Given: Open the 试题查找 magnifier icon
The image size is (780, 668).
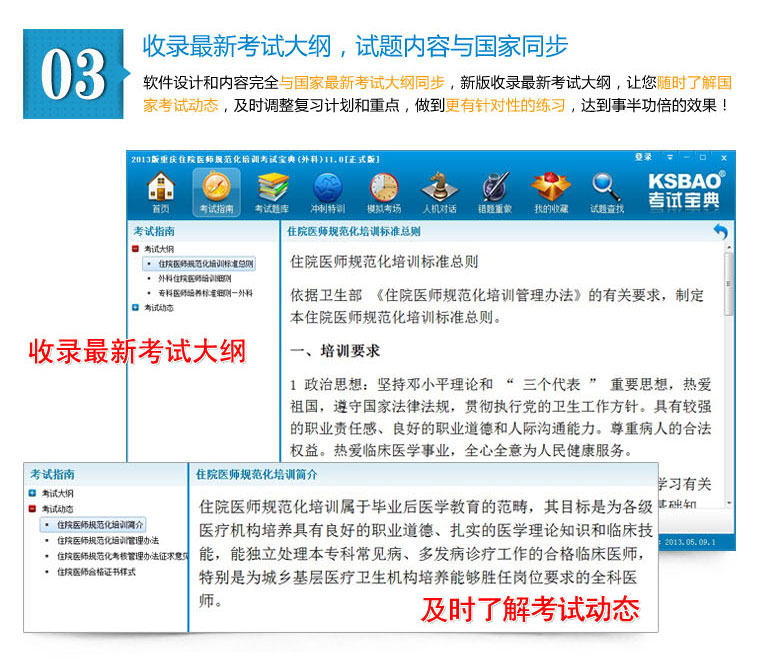Looking at the screenshot, I should (607, 192).
